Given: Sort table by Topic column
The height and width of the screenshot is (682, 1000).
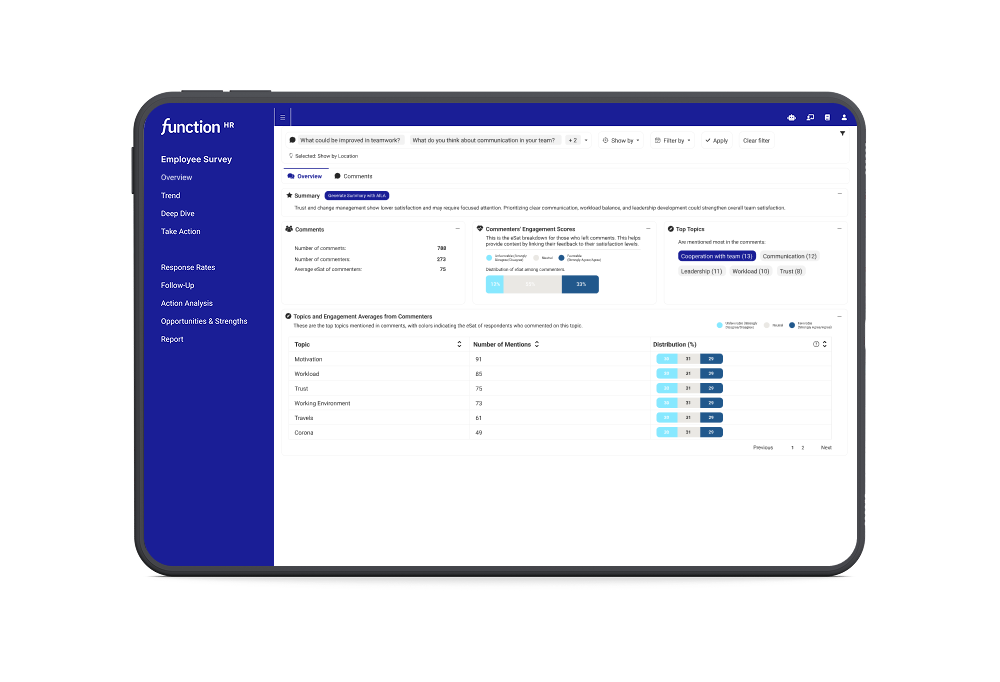Looking at the screenshot, I should pos(459,344).
